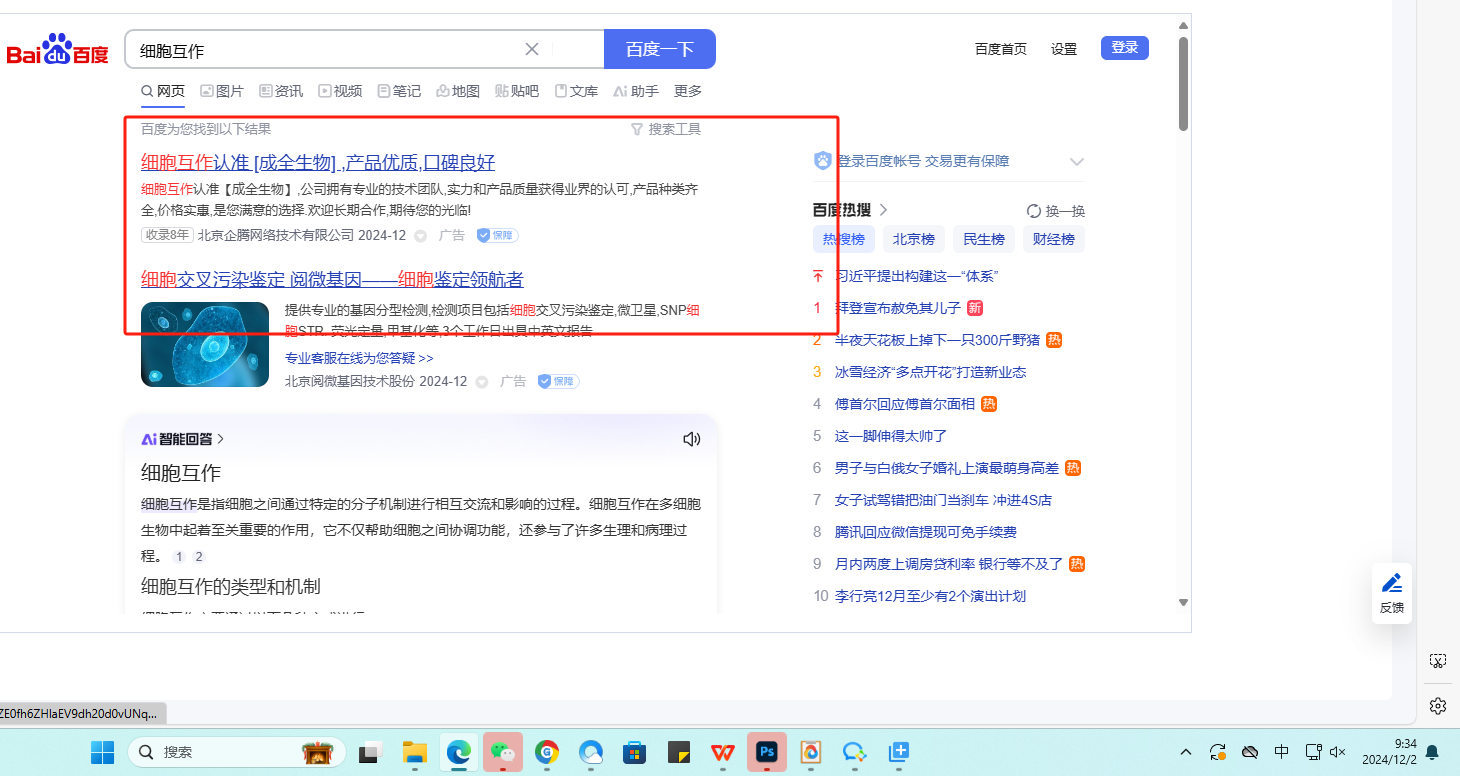The image size is (1460, 776).
Task: Switch to the 视频 tab
Action: (340, 91)
